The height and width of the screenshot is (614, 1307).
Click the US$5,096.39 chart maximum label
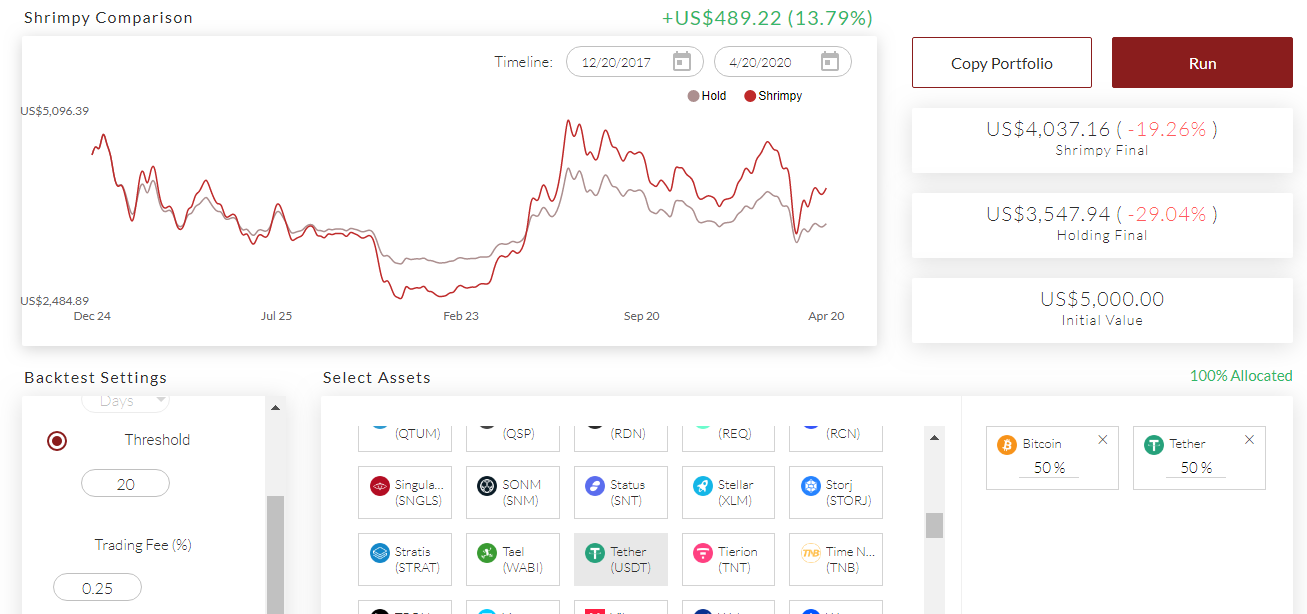55,111
